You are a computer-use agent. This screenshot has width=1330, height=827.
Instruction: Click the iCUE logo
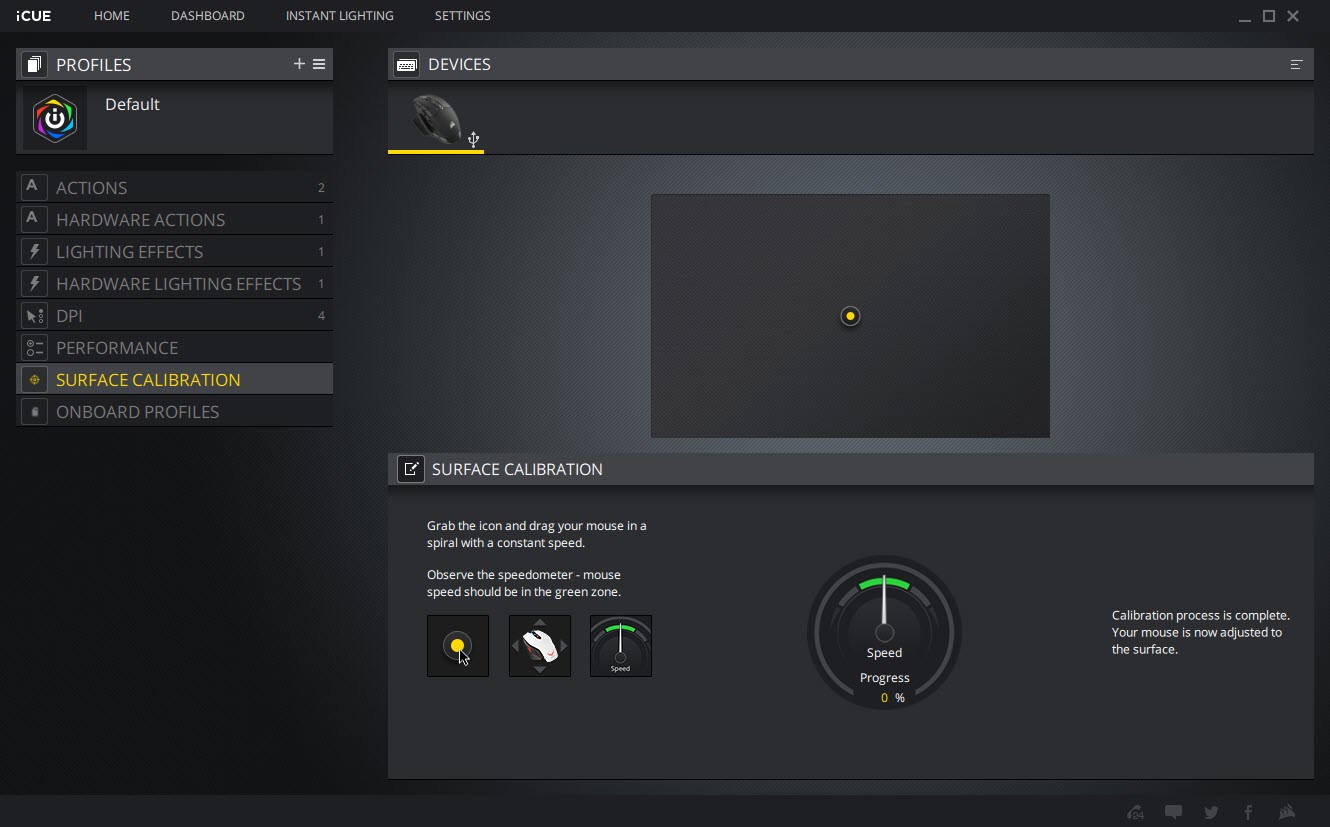(x=34, y=16)
